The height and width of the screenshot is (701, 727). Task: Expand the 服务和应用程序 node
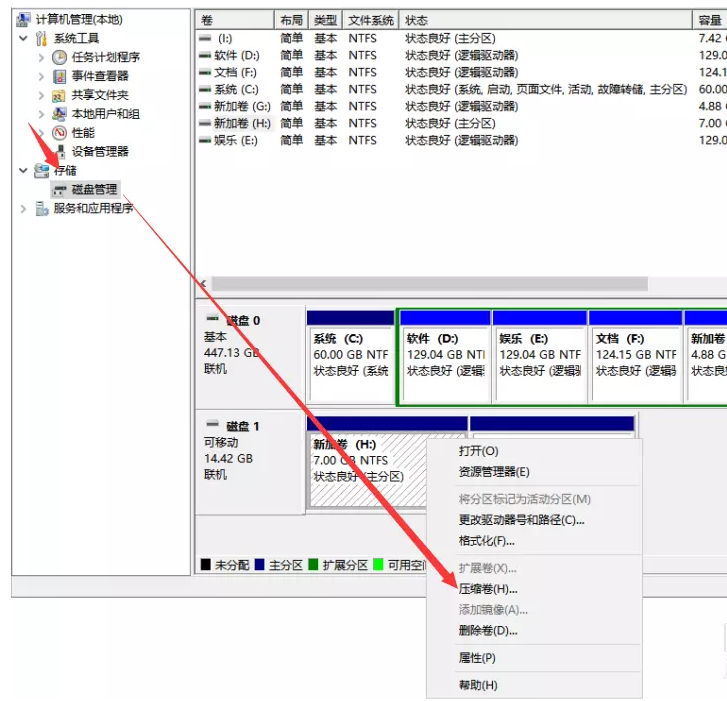coord(23,209)
